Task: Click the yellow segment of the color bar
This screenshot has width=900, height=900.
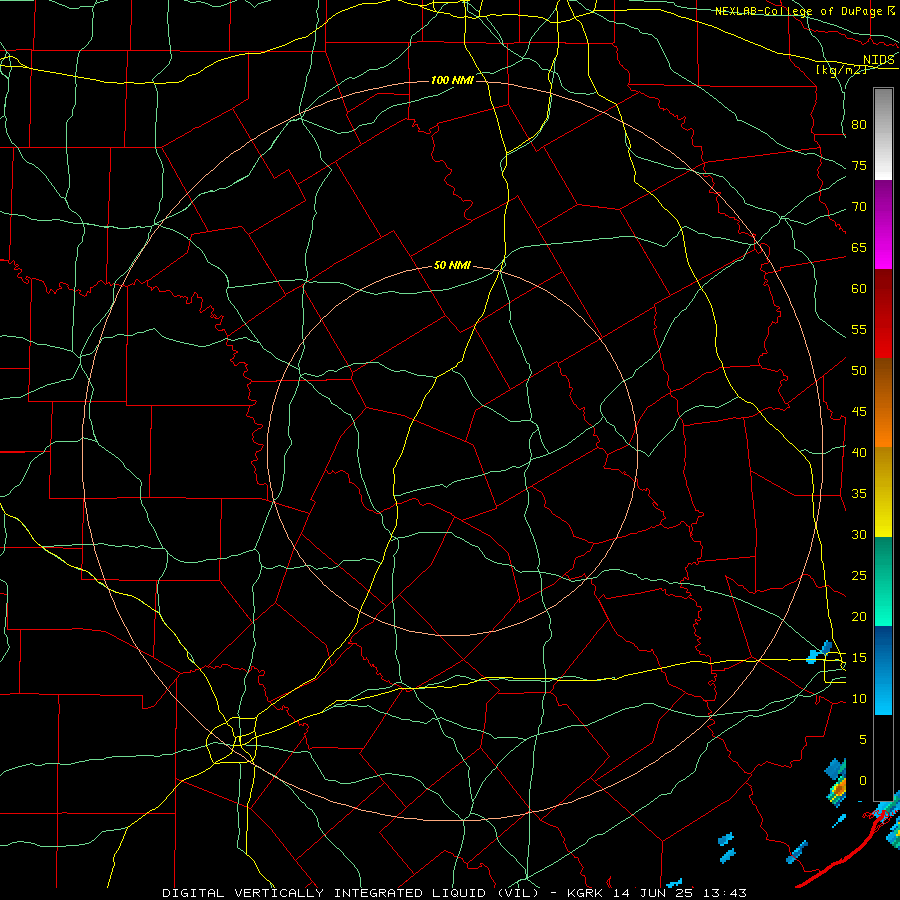Action: tap(883, 492)
